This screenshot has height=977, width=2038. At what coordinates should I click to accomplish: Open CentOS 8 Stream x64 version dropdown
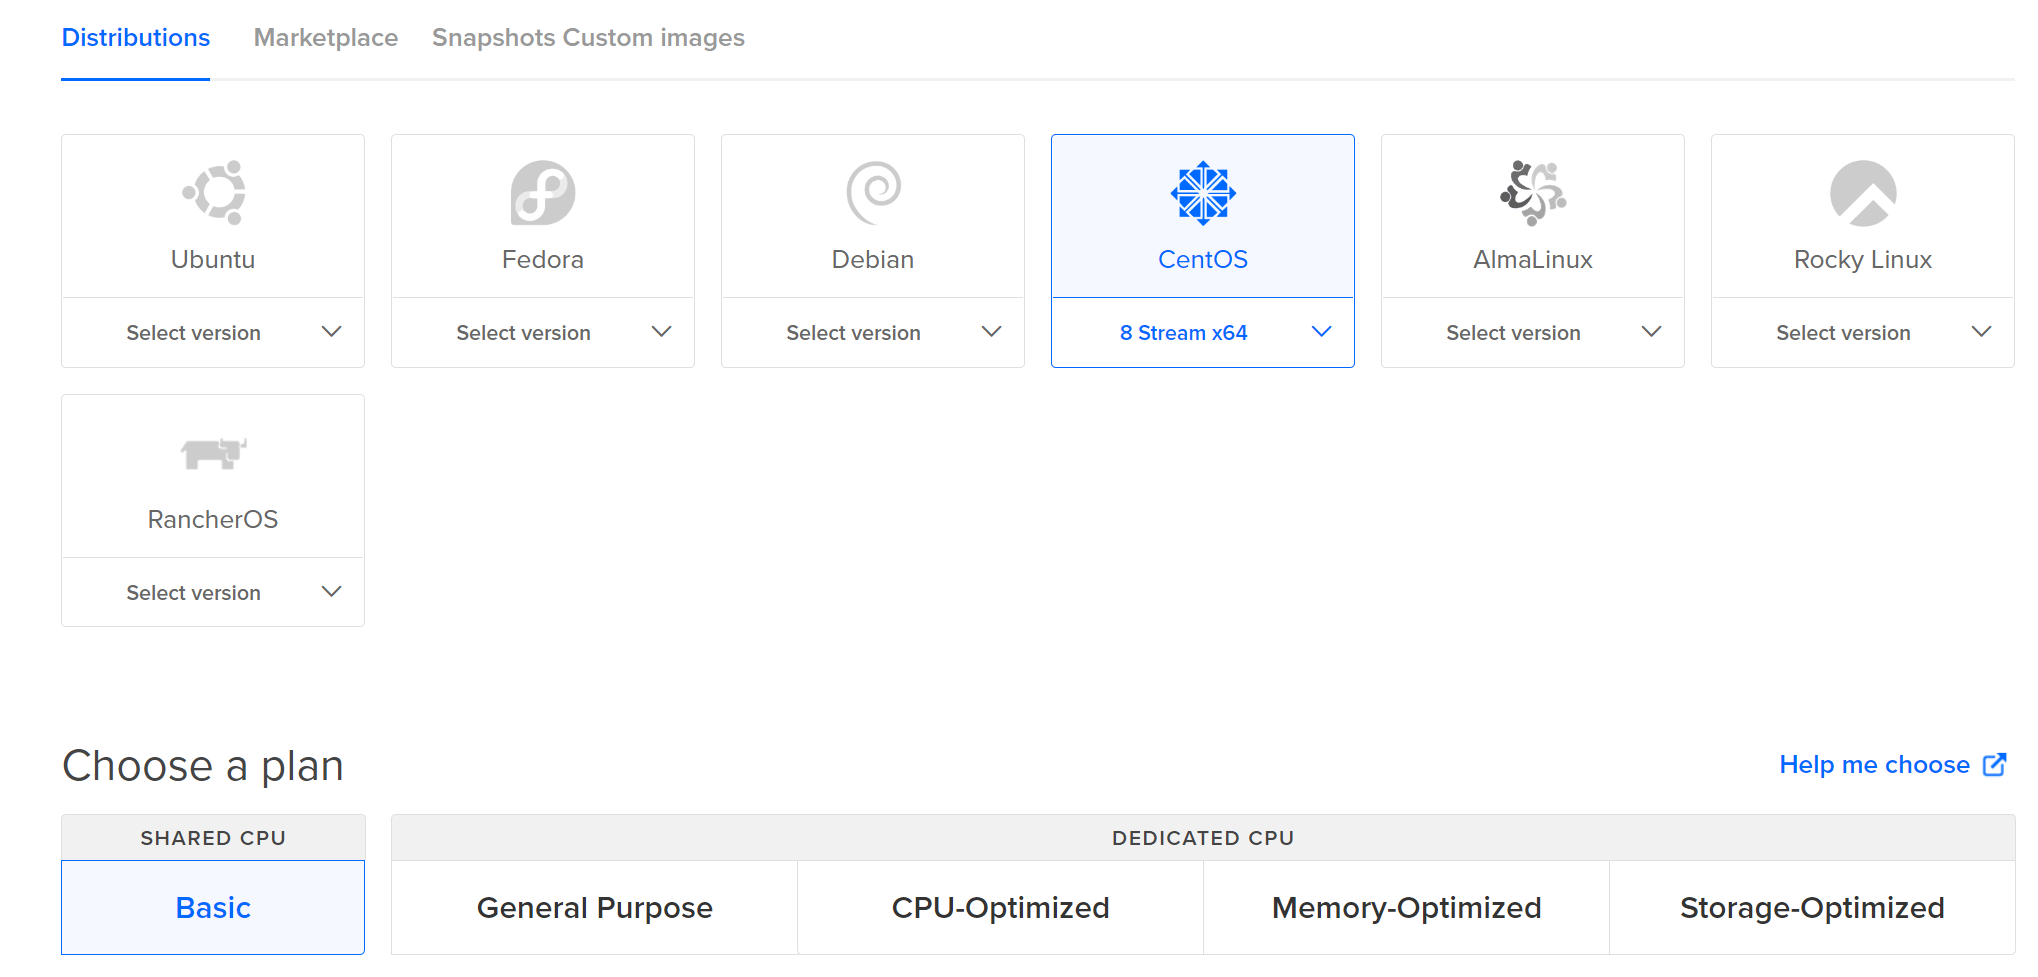click(x=1203, y=333)
